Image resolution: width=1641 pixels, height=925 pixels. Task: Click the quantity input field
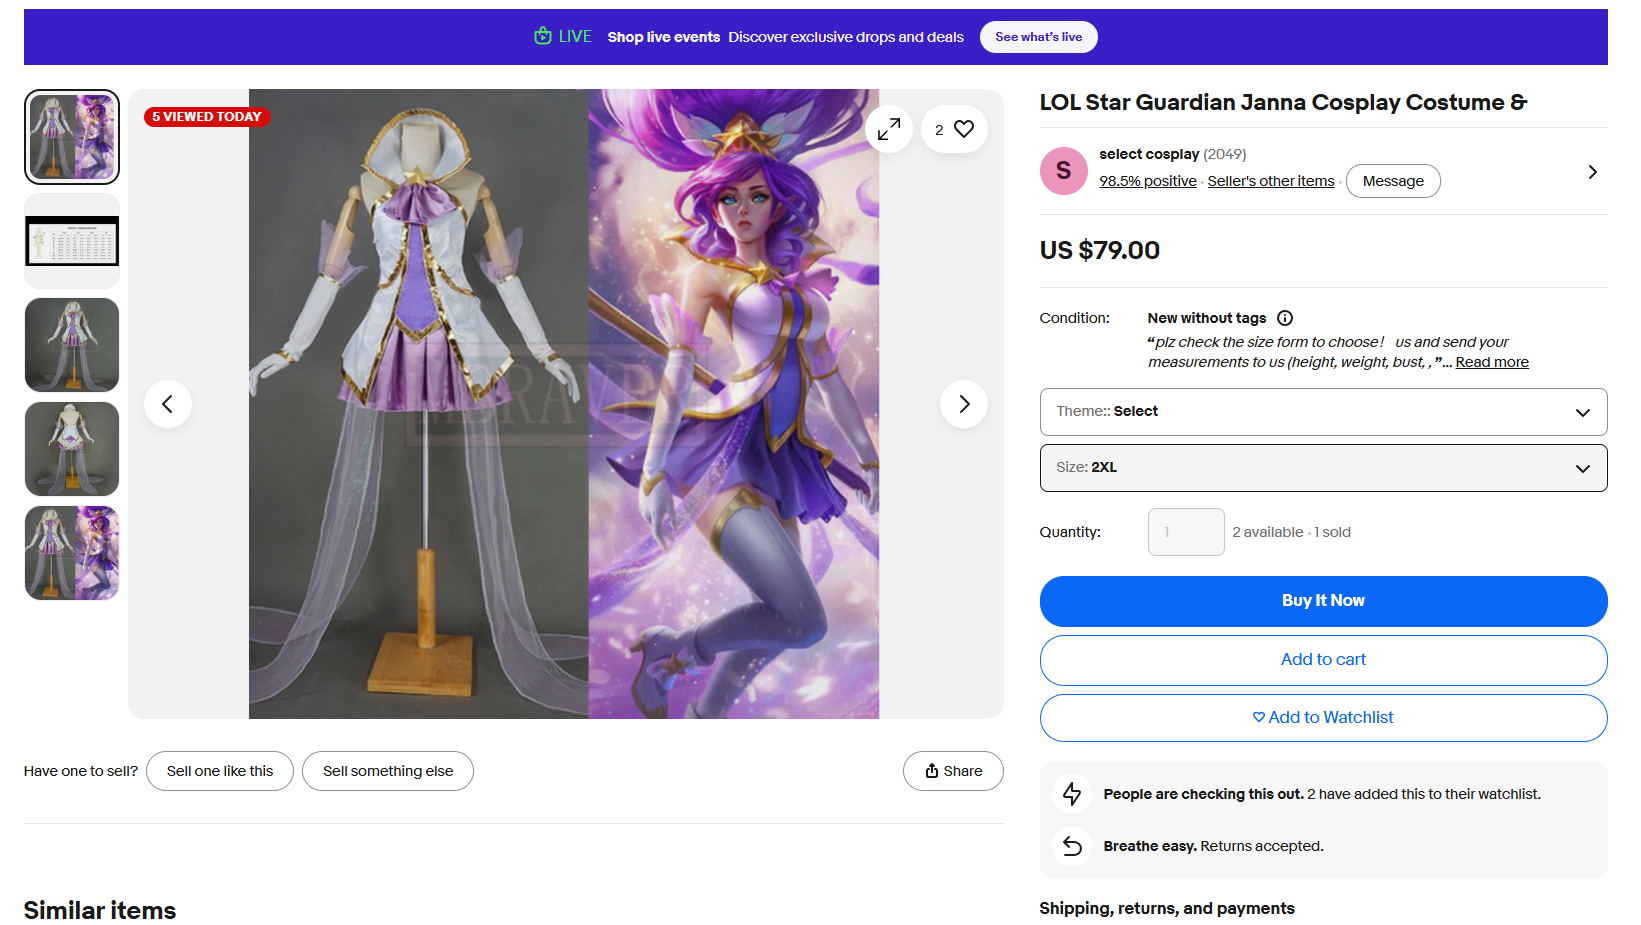(x=1186, y=532)
